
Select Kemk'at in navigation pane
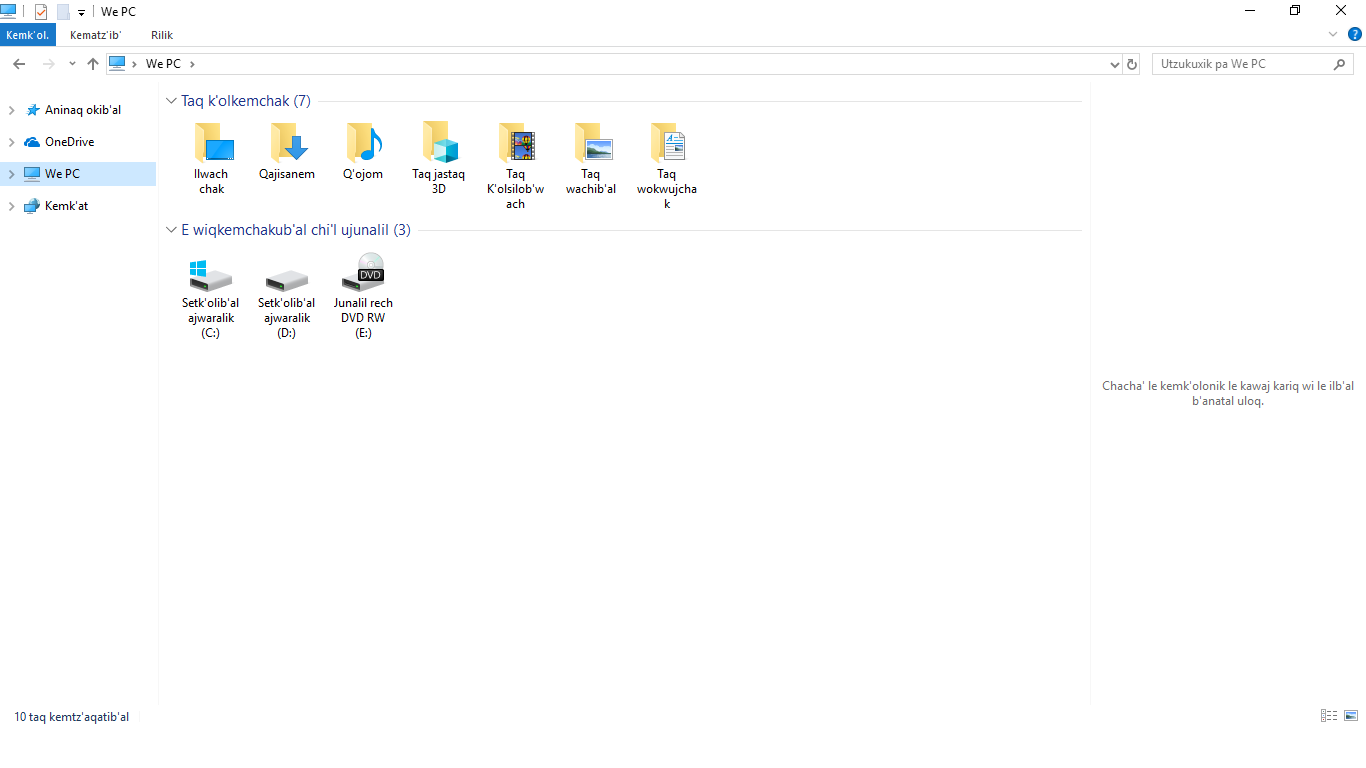tap(66, 206)
